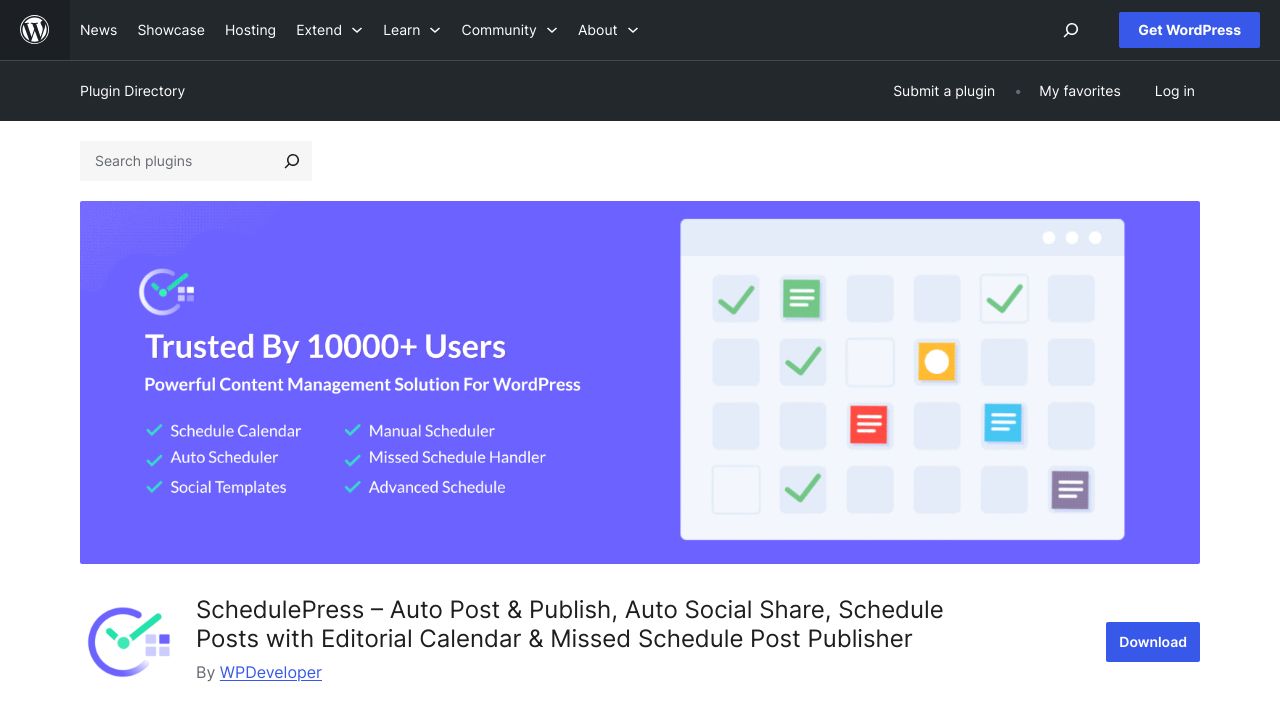Focus the Search plugins input field
The image size is (1280, 720).
[180, 161]
